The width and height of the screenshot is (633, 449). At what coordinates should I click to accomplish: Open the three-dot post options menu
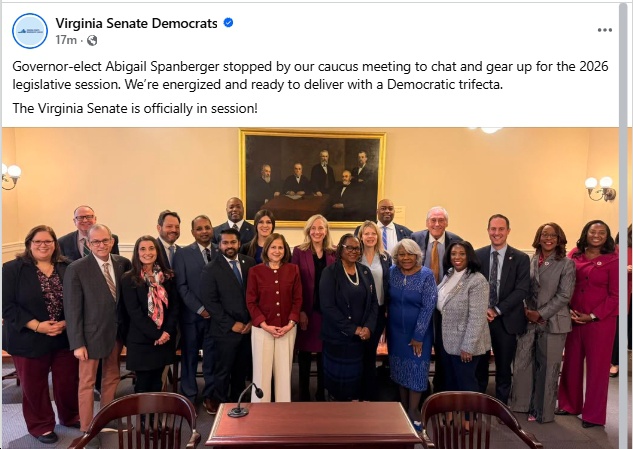pos(604,30)
